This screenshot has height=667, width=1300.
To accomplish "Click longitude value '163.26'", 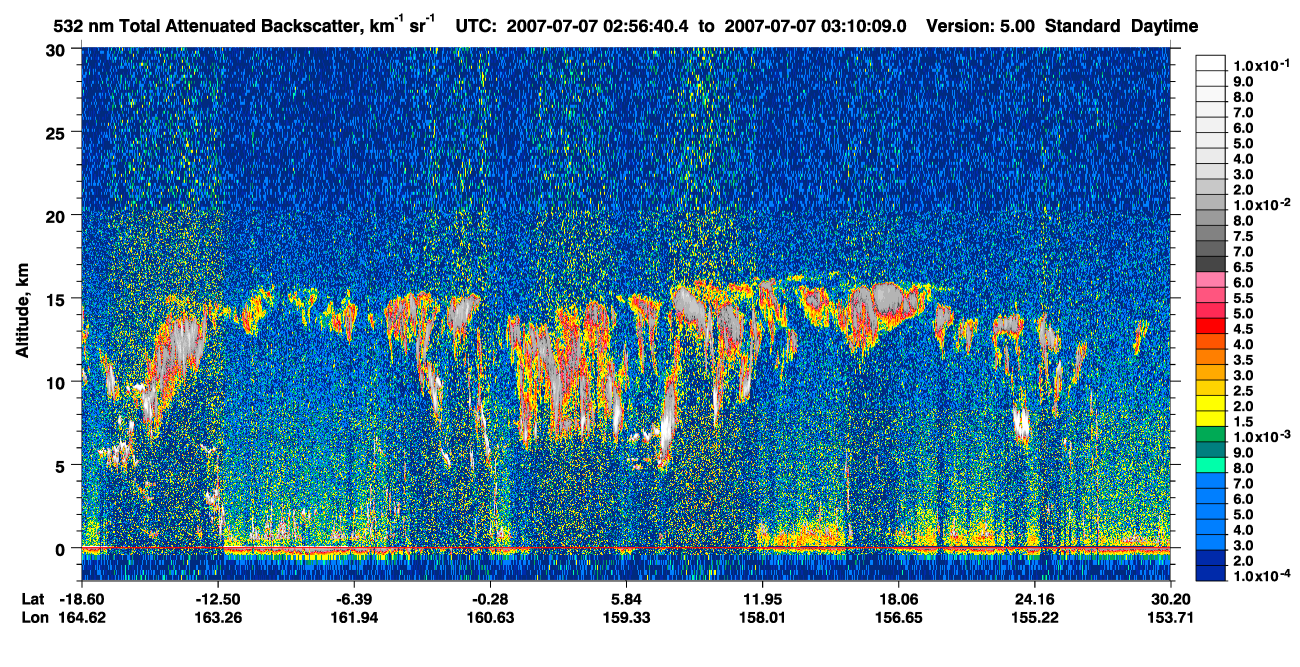I will pyautogui.click(x=218, y=617).
